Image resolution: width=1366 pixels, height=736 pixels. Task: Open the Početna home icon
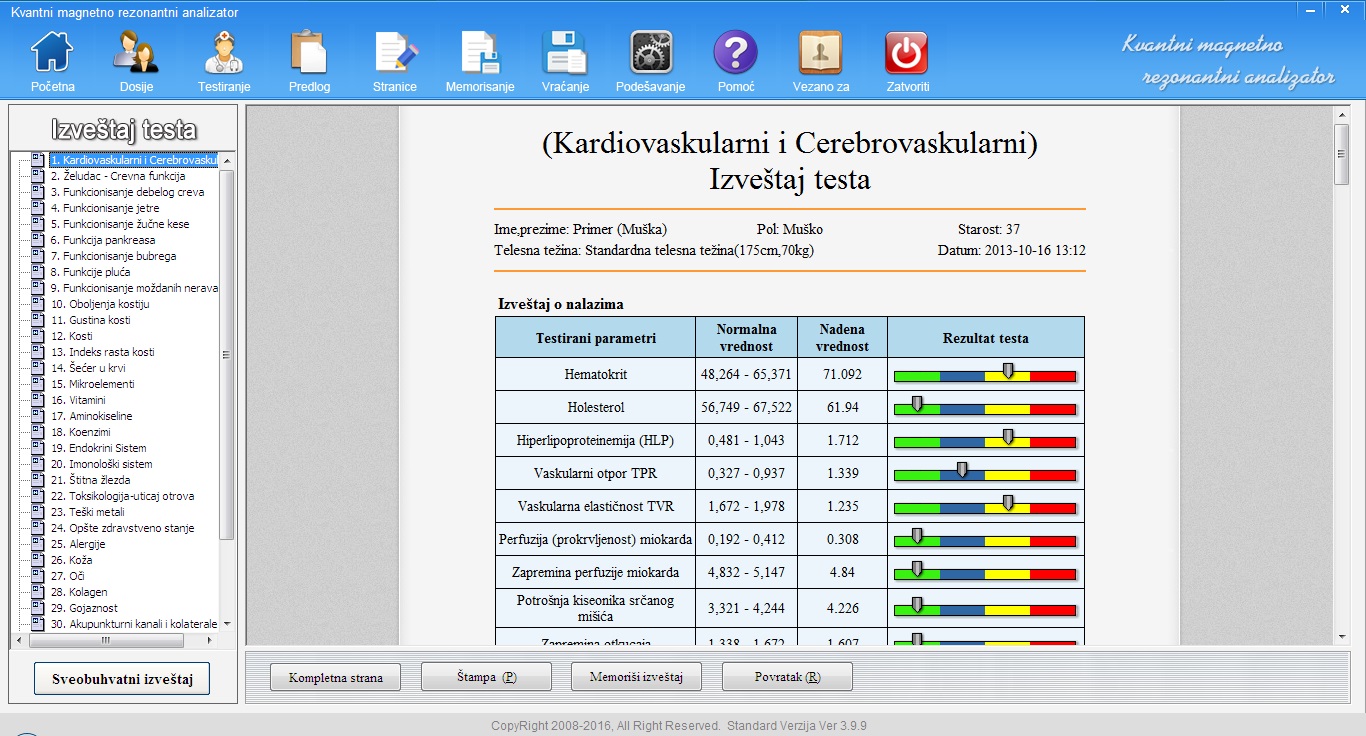click(x=52, y=53)
